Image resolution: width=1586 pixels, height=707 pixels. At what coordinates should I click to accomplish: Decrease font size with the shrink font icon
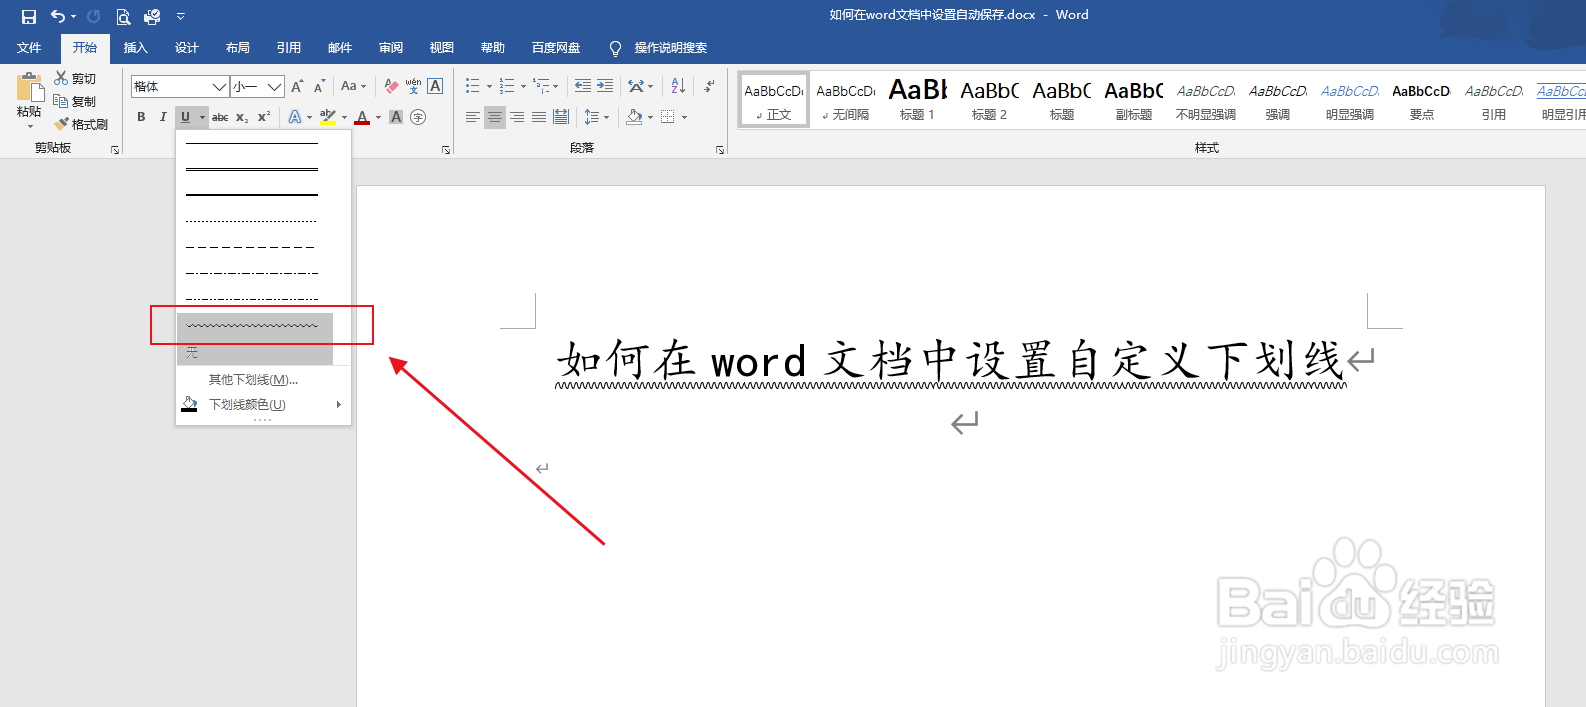pyautogui.click(x=319, y=87)
